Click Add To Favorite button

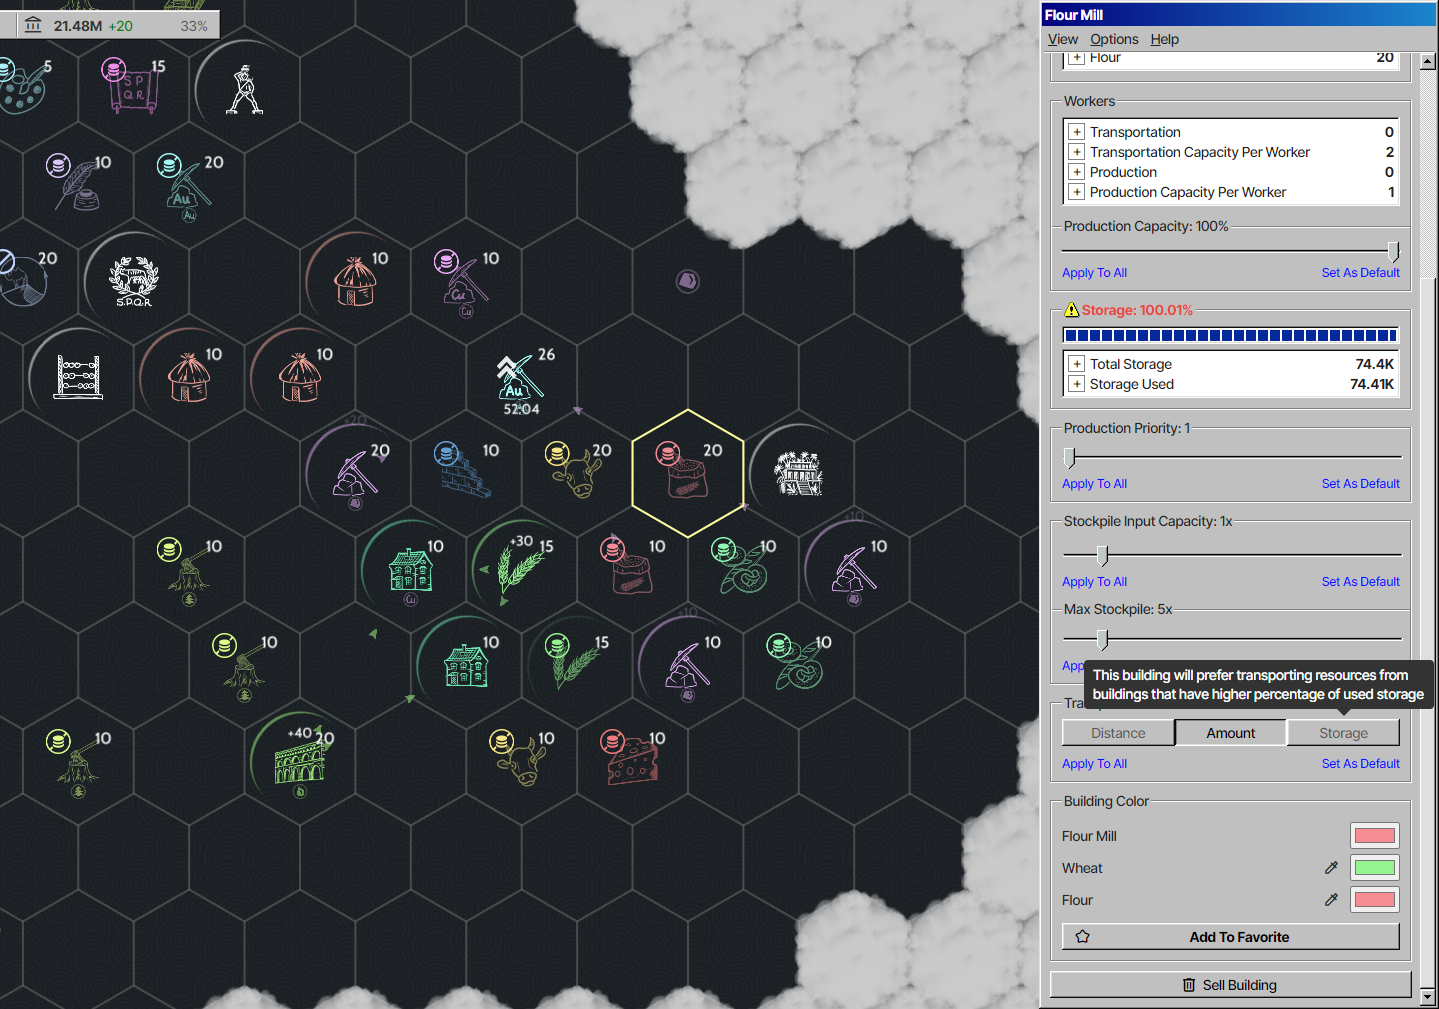[1230, 937]
